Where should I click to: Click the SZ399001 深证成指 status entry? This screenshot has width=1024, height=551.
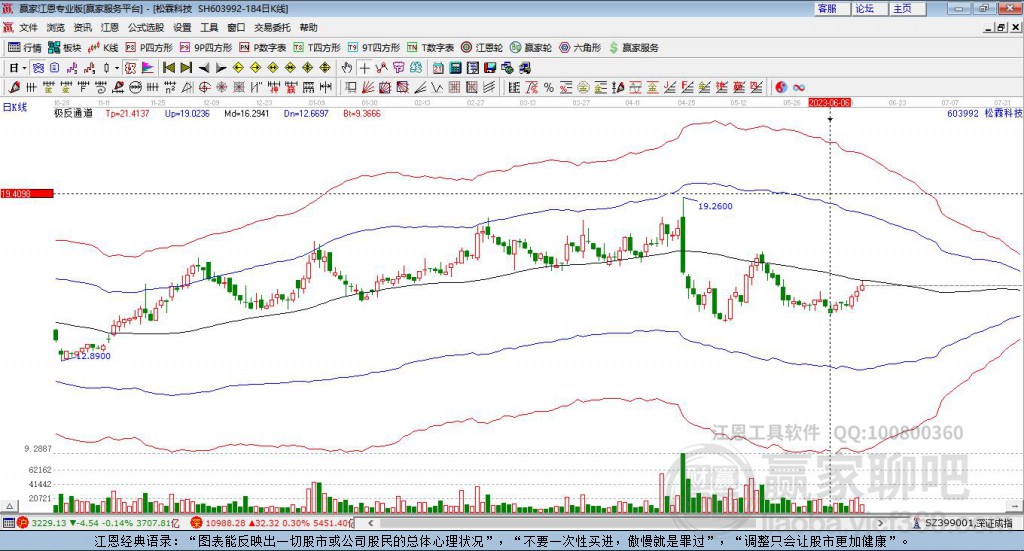(963, 523)
